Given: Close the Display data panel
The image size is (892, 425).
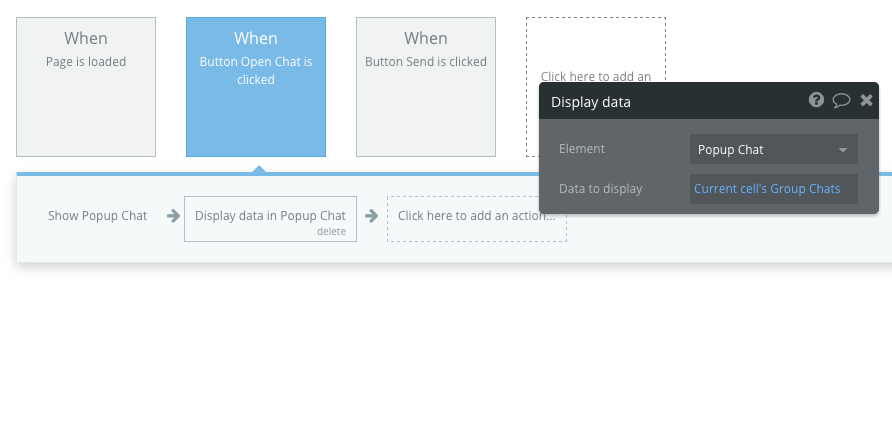Looking at the screenshot, I should tap(866, 100).
